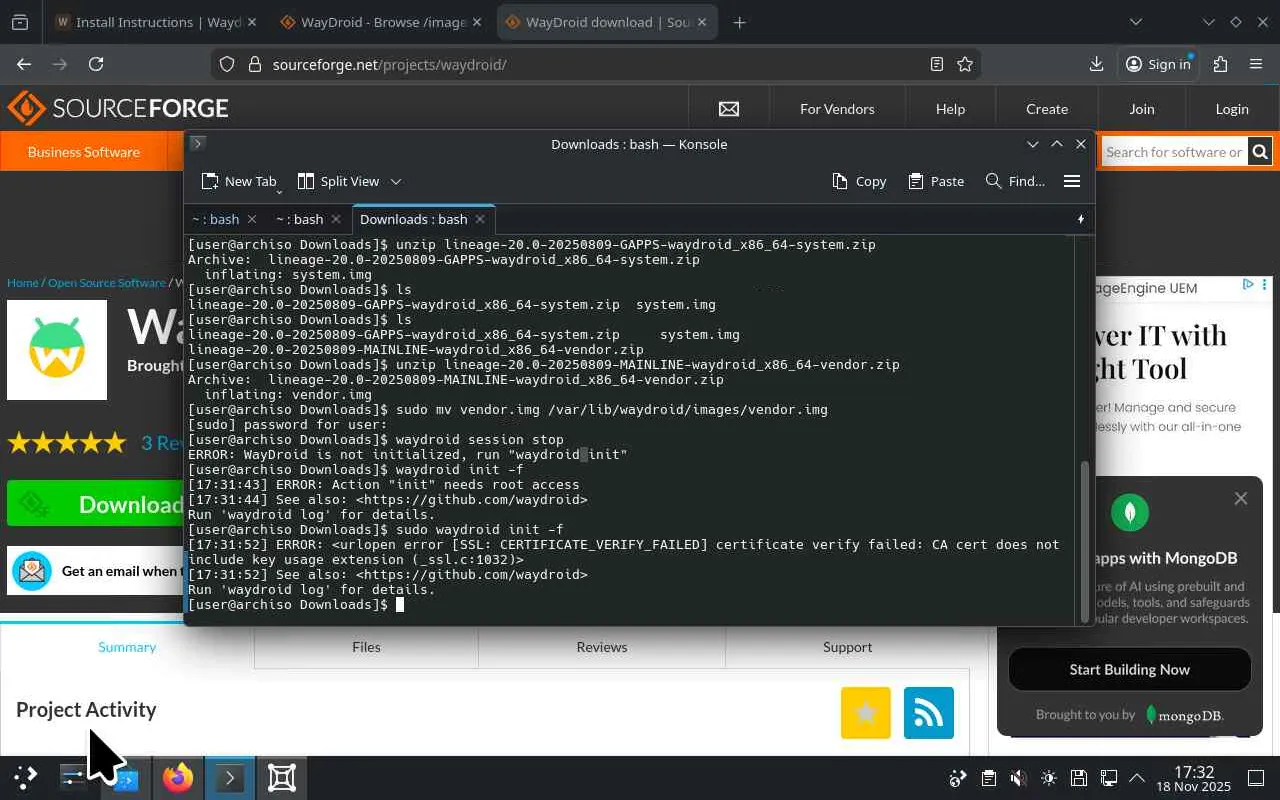This screenshot has height=800, width=1280.
Task: Open Business Software menu item
Action: coord(84,152)
